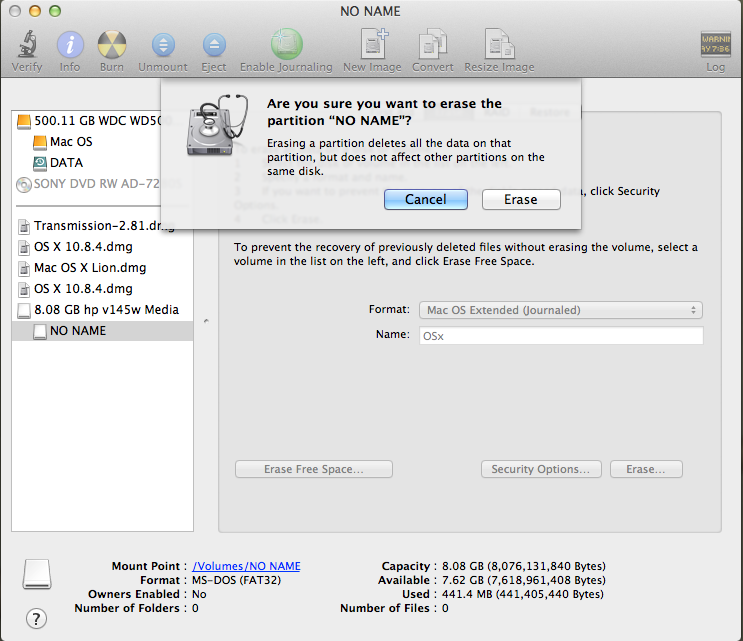Select the NO NAME partition
Image resolution: width=743 pixels, height=641 pixels.
102,331
